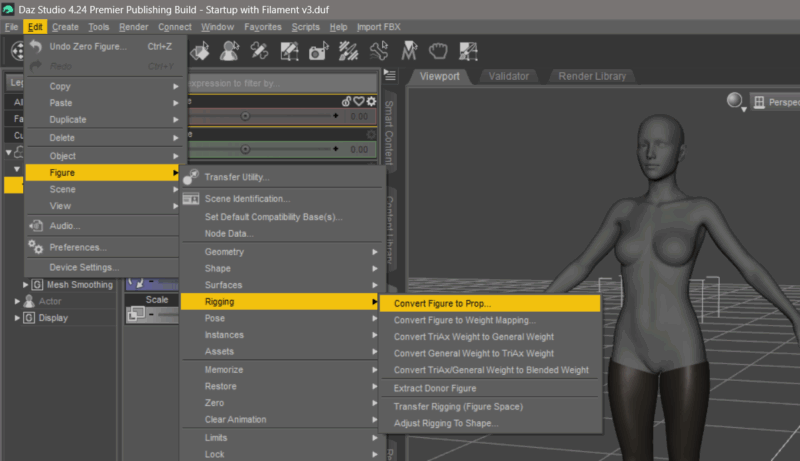Favorite the first property with heart icon
This screenshot has height=461, width=800.
click(x=359, y=101)
